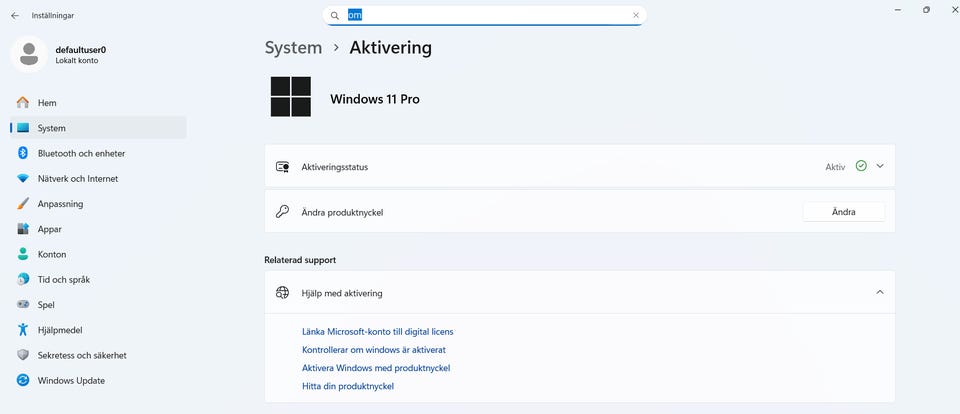This screenshot has width=960, height=414.
Task: Open Nätverk och Internet wifi icon
Action: click(x=23, y=178)
